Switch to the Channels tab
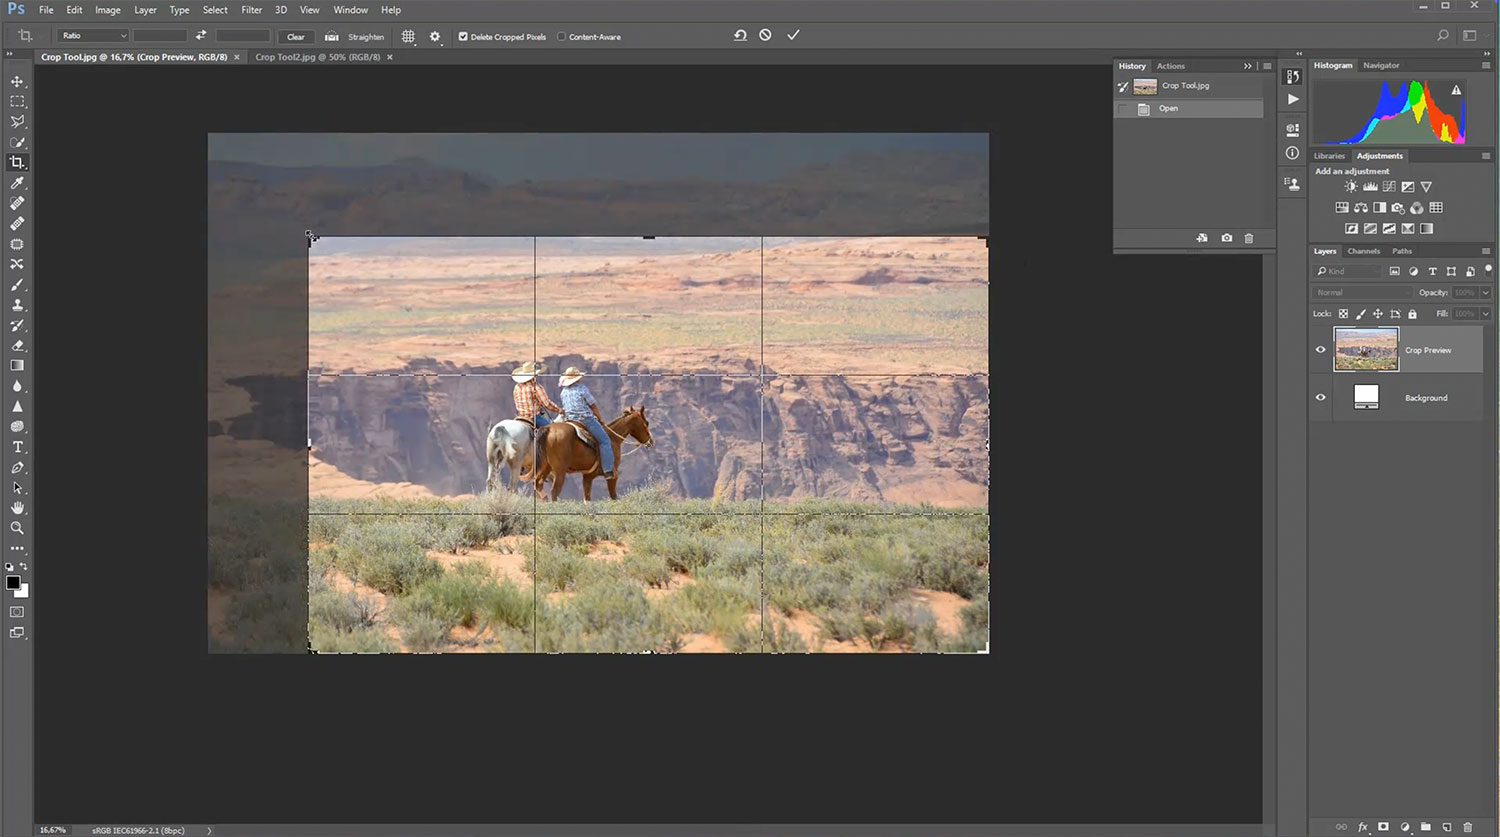Viewport: 1500px width, 837px height. point(1363,251)
